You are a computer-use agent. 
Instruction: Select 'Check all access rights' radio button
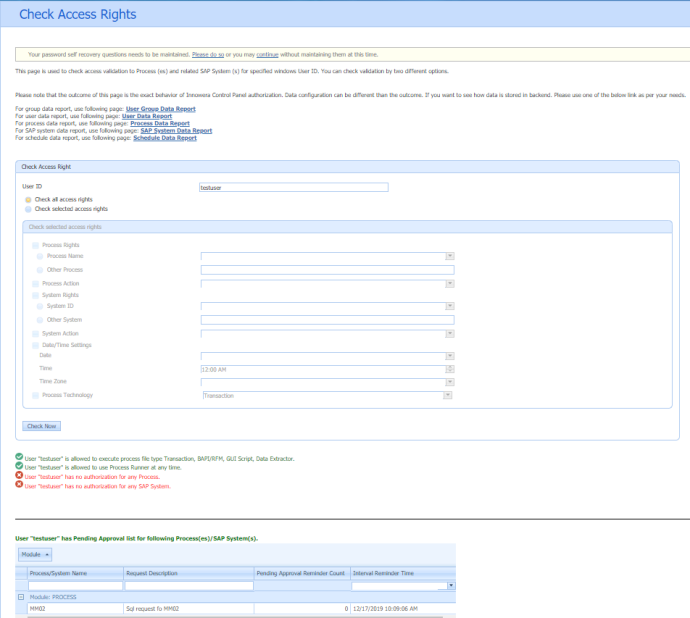pyautogui.click(x=28, y=200)
